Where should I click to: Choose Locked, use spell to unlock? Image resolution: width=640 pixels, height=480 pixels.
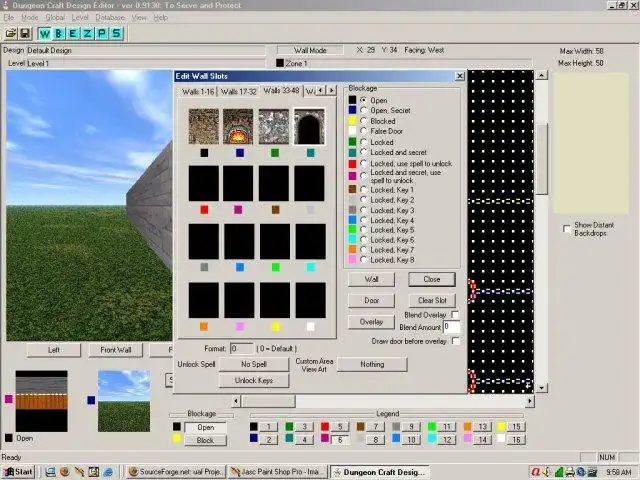pyautogui.click(x=363, y=163)
